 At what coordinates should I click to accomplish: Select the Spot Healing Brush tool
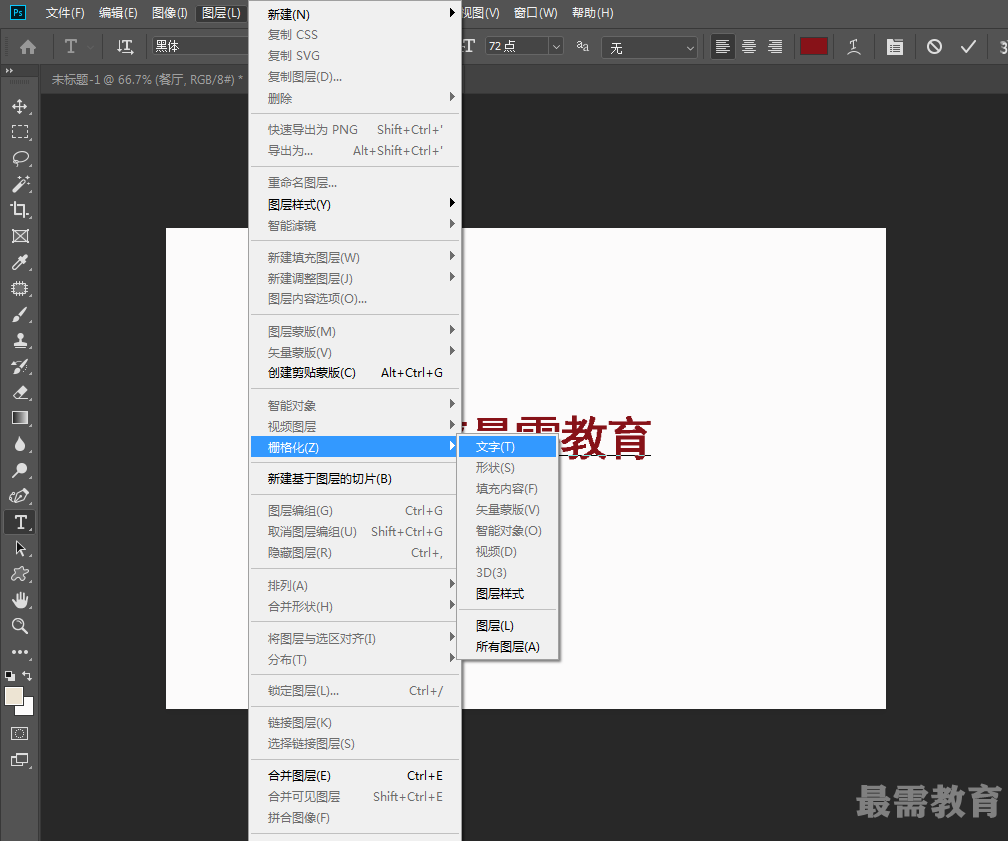20,289
